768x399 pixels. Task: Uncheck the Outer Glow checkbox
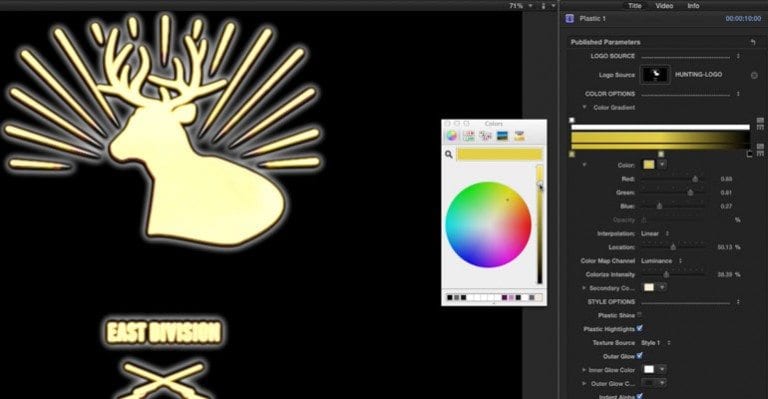640,356
